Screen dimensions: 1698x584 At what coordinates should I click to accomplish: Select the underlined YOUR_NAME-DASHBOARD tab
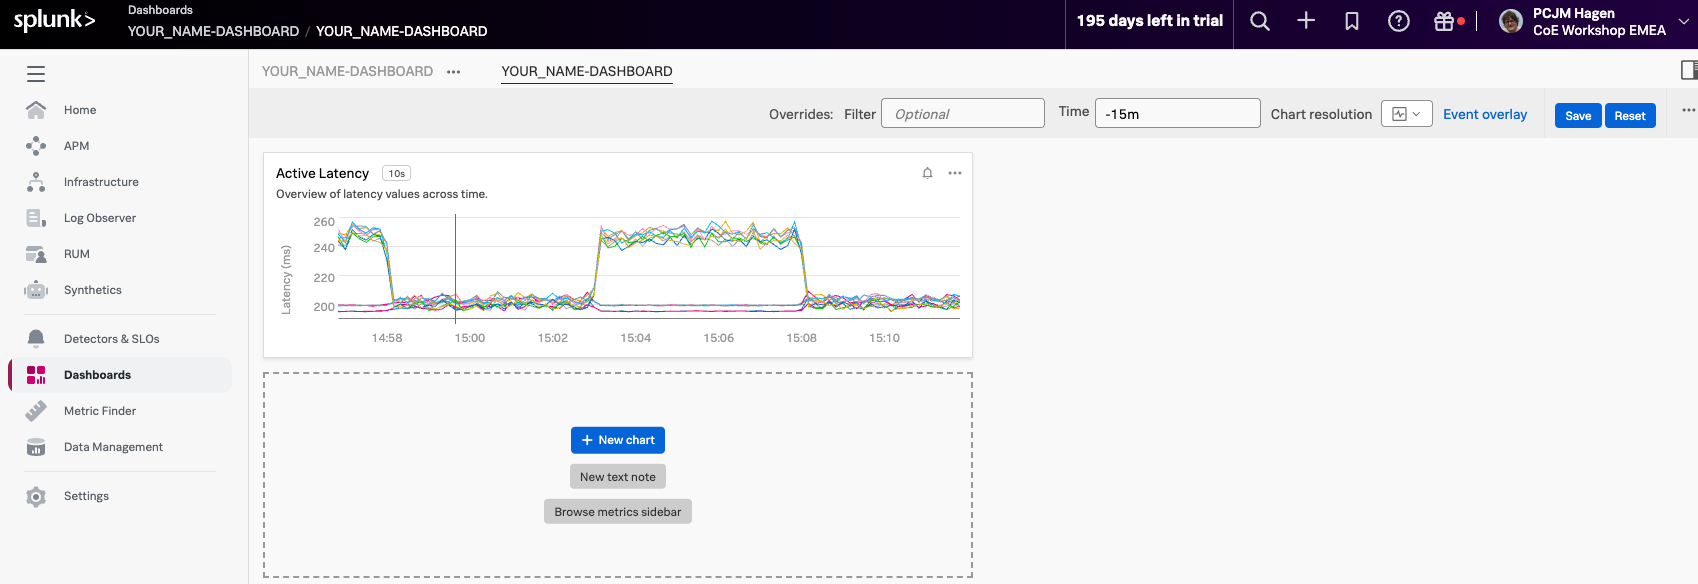tap(586, 71)
